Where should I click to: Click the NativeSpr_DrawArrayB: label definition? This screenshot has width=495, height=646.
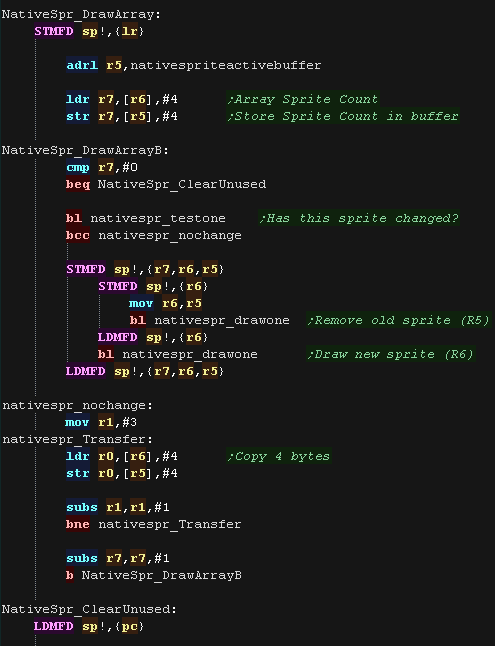[x=85, y=150]
